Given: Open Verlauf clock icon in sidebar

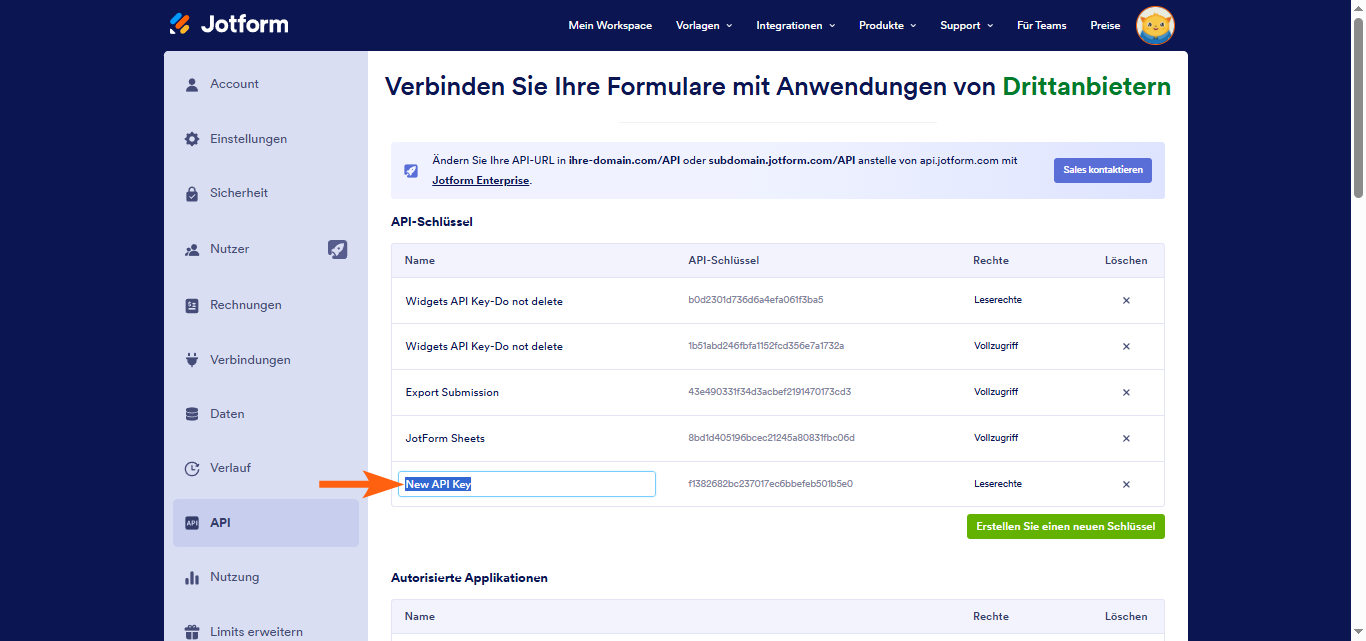Looking at the screenshot, I should 192,469.
